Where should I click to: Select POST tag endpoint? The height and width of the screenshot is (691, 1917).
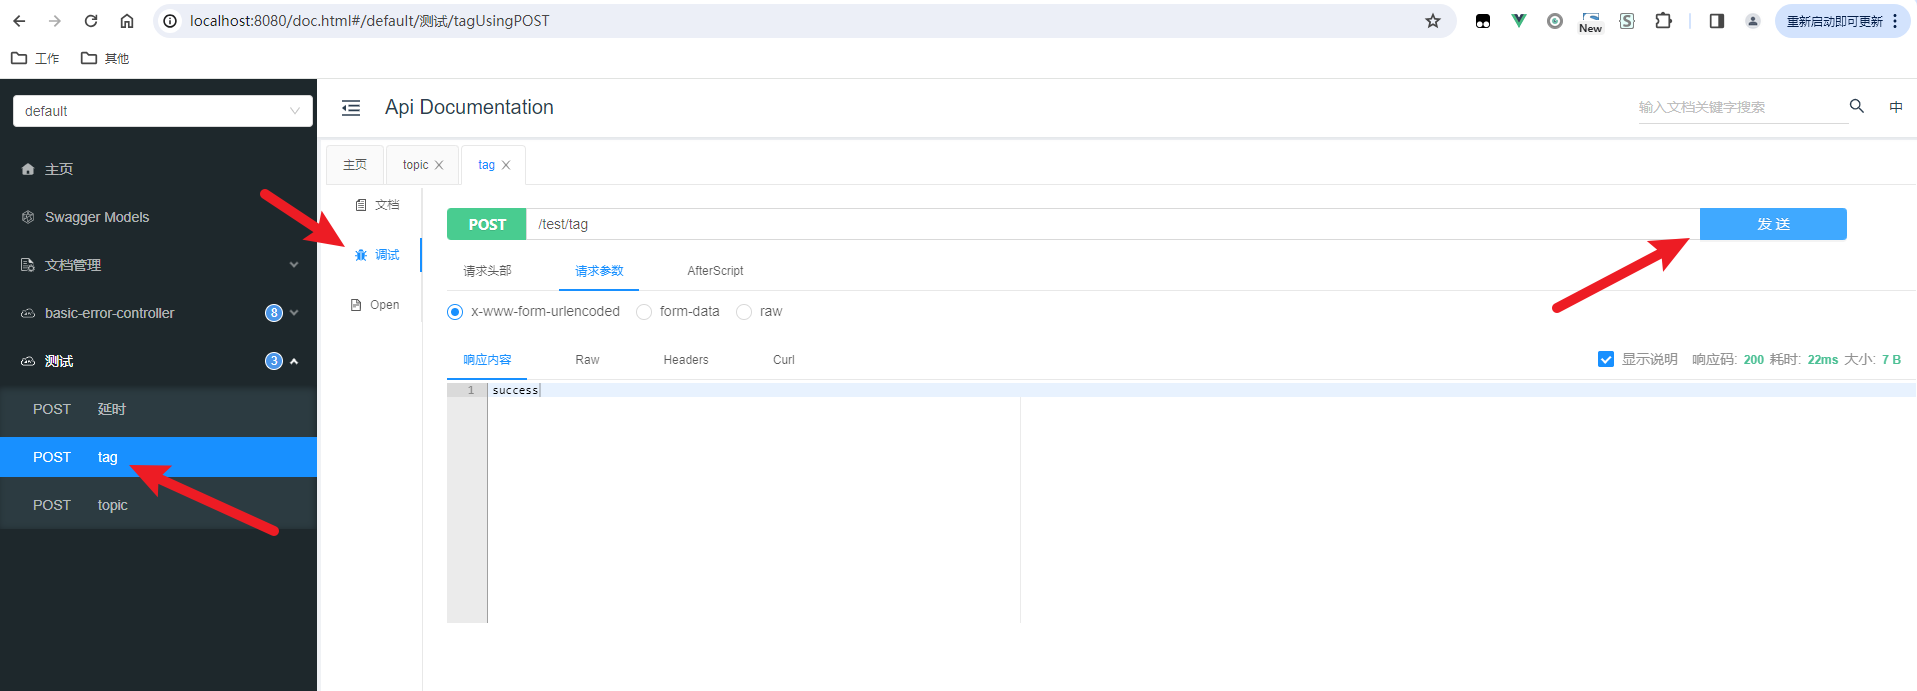(x=158, y=457)
